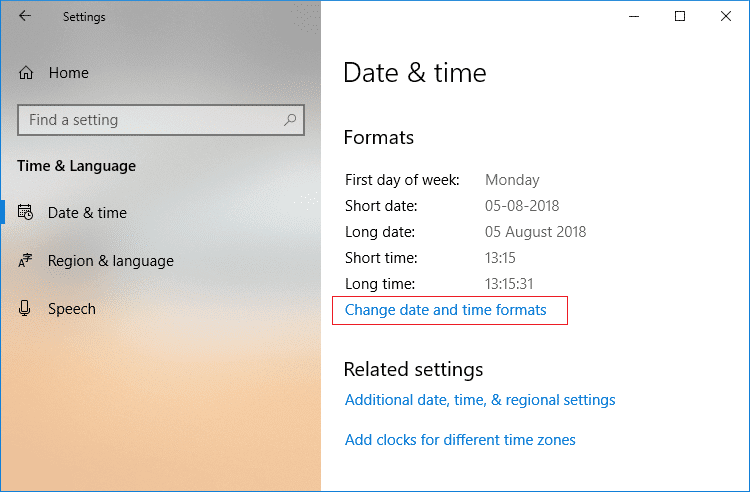Image resolution: width=750 pixels, height=492 pixels.
Task: Click the Date & time calendar-clock icon
Action: point(26,213)
